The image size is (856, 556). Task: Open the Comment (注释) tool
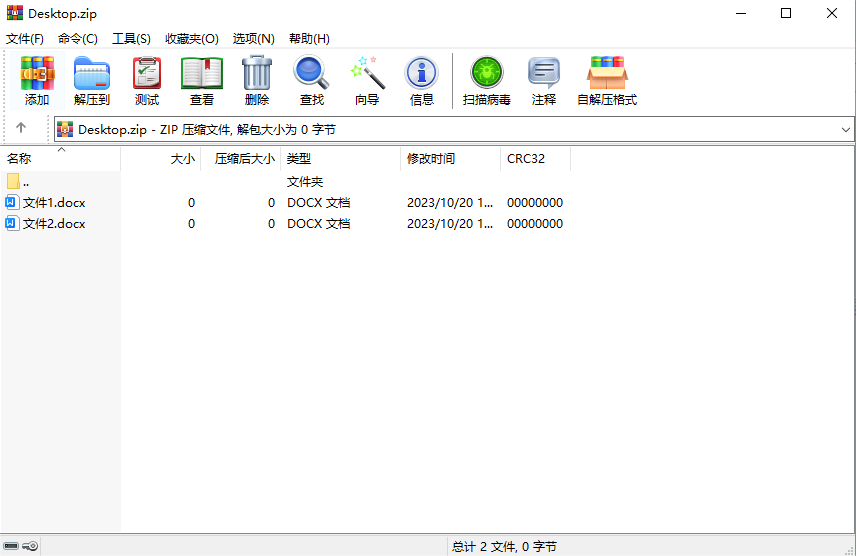pyautogui.click(x=544, y=80)
